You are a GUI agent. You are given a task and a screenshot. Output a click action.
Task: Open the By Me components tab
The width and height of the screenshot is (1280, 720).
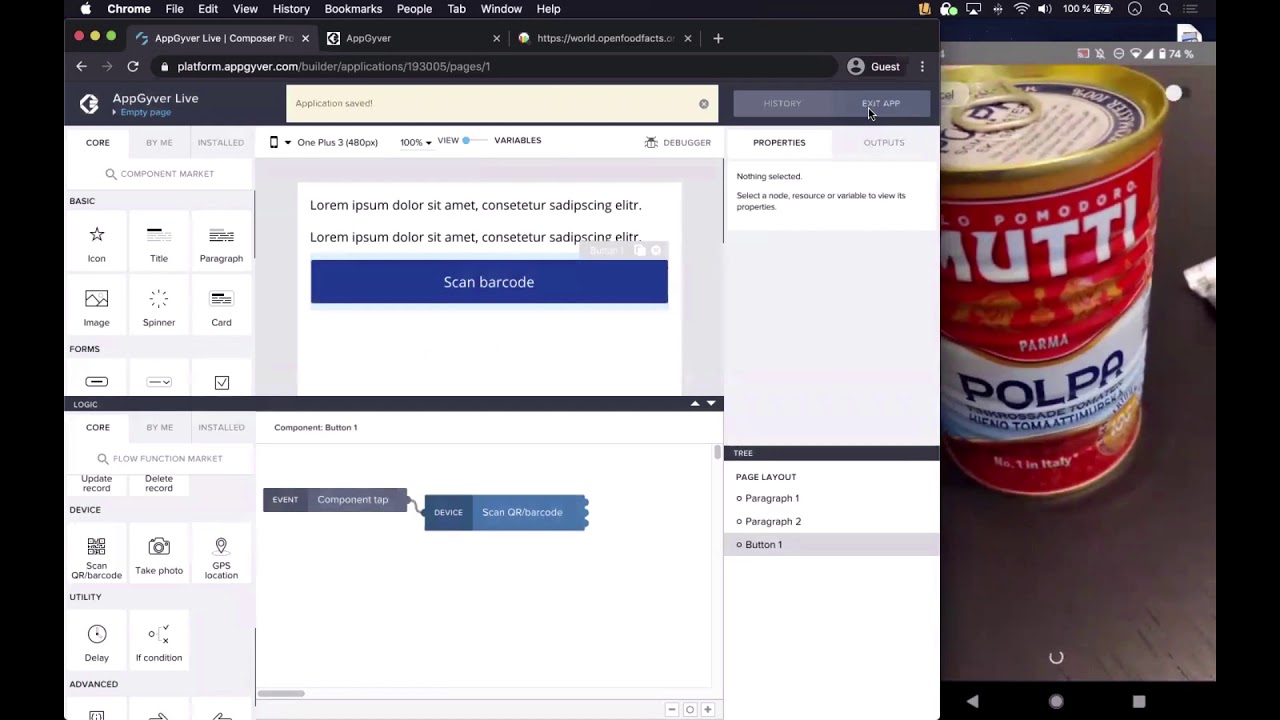(x=159, y=142)
